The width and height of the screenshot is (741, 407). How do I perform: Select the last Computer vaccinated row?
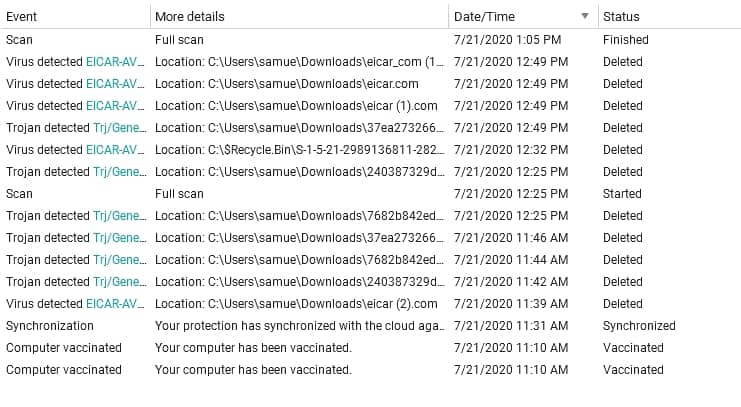coord(370,370)
